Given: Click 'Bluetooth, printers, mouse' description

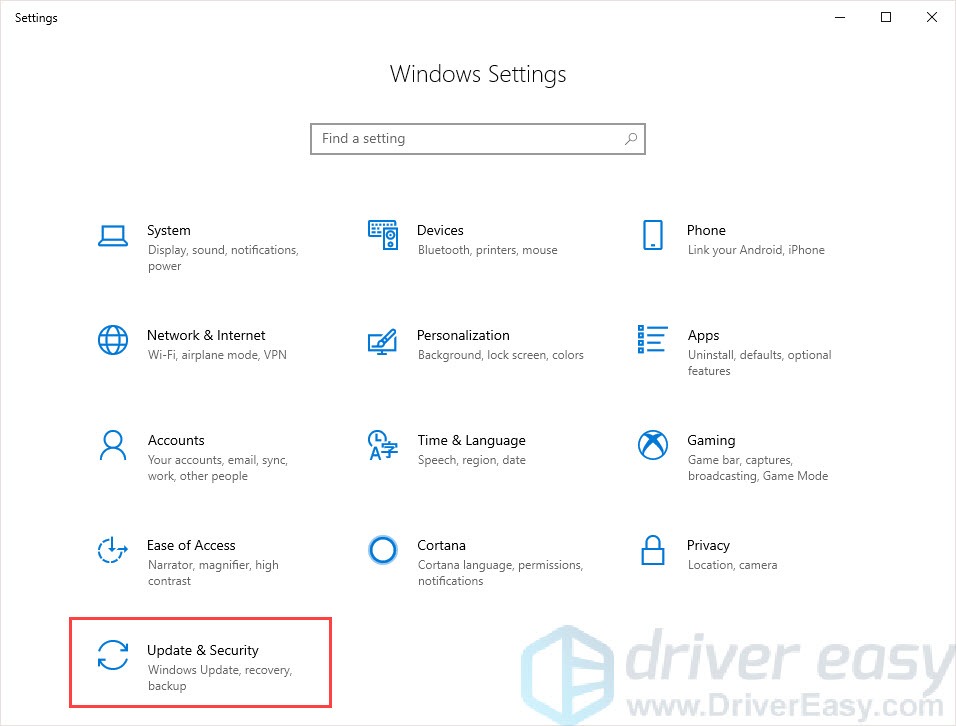Looking at the screenshot, I should 488,250.
